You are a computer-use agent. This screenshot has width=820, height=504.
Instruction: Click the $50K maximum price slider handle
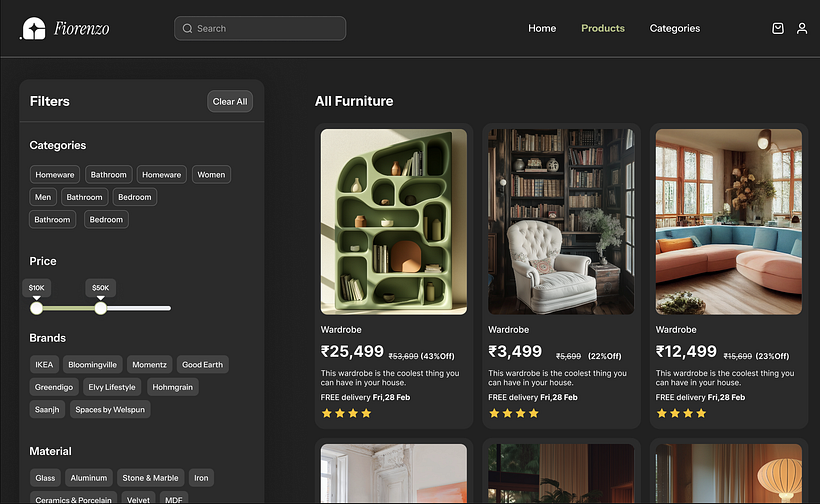[x=100, y=308]
